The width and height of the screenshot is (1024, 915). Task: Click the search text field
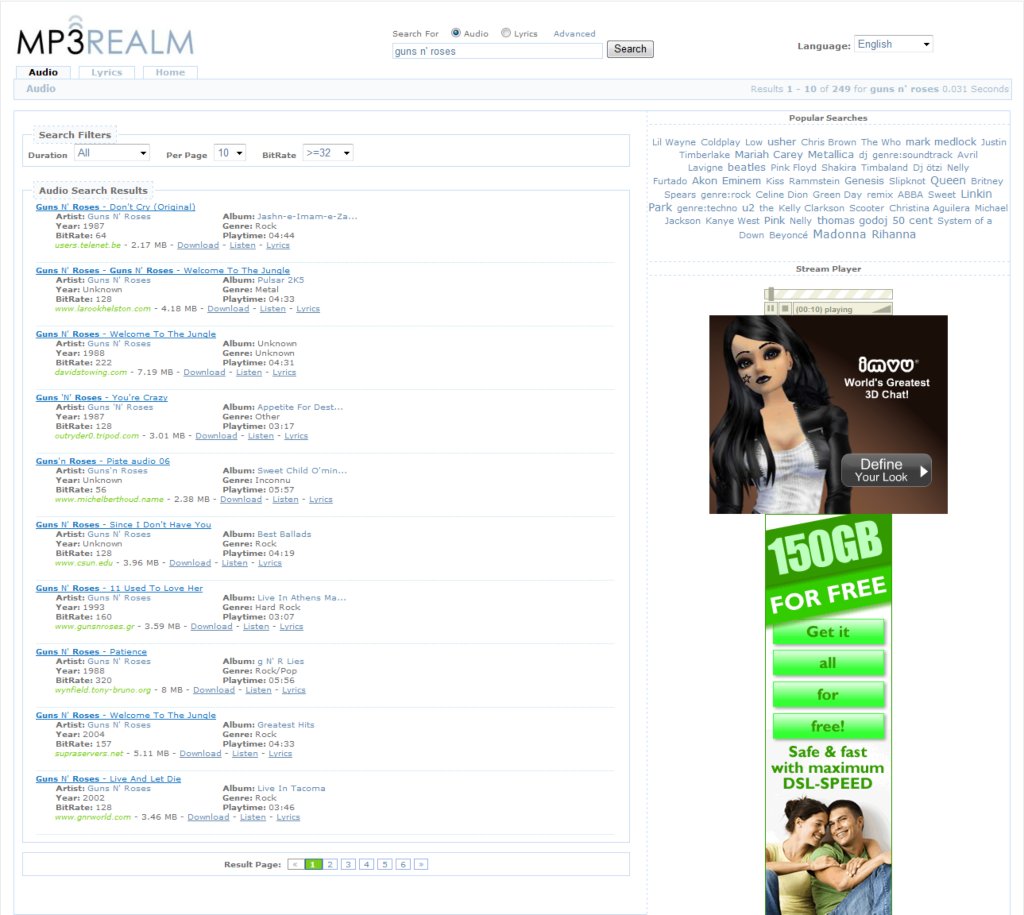[497, 51]
